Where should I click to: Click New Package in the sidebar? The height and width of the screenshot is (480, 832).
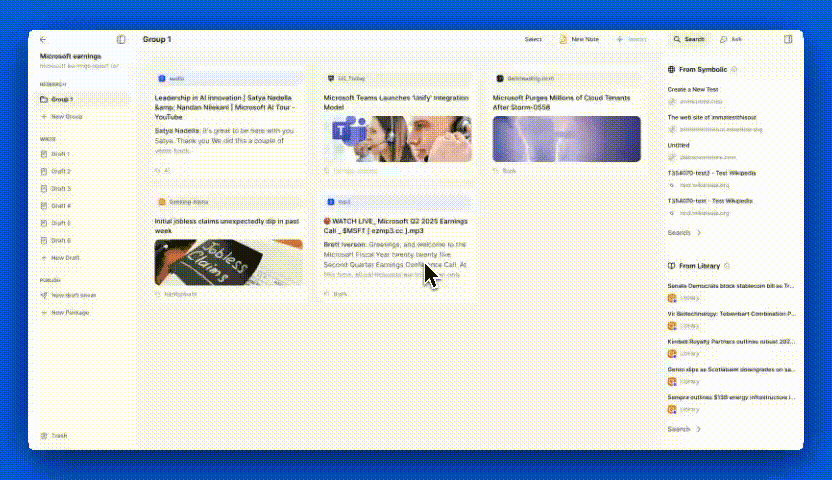(x=70, y=313)
